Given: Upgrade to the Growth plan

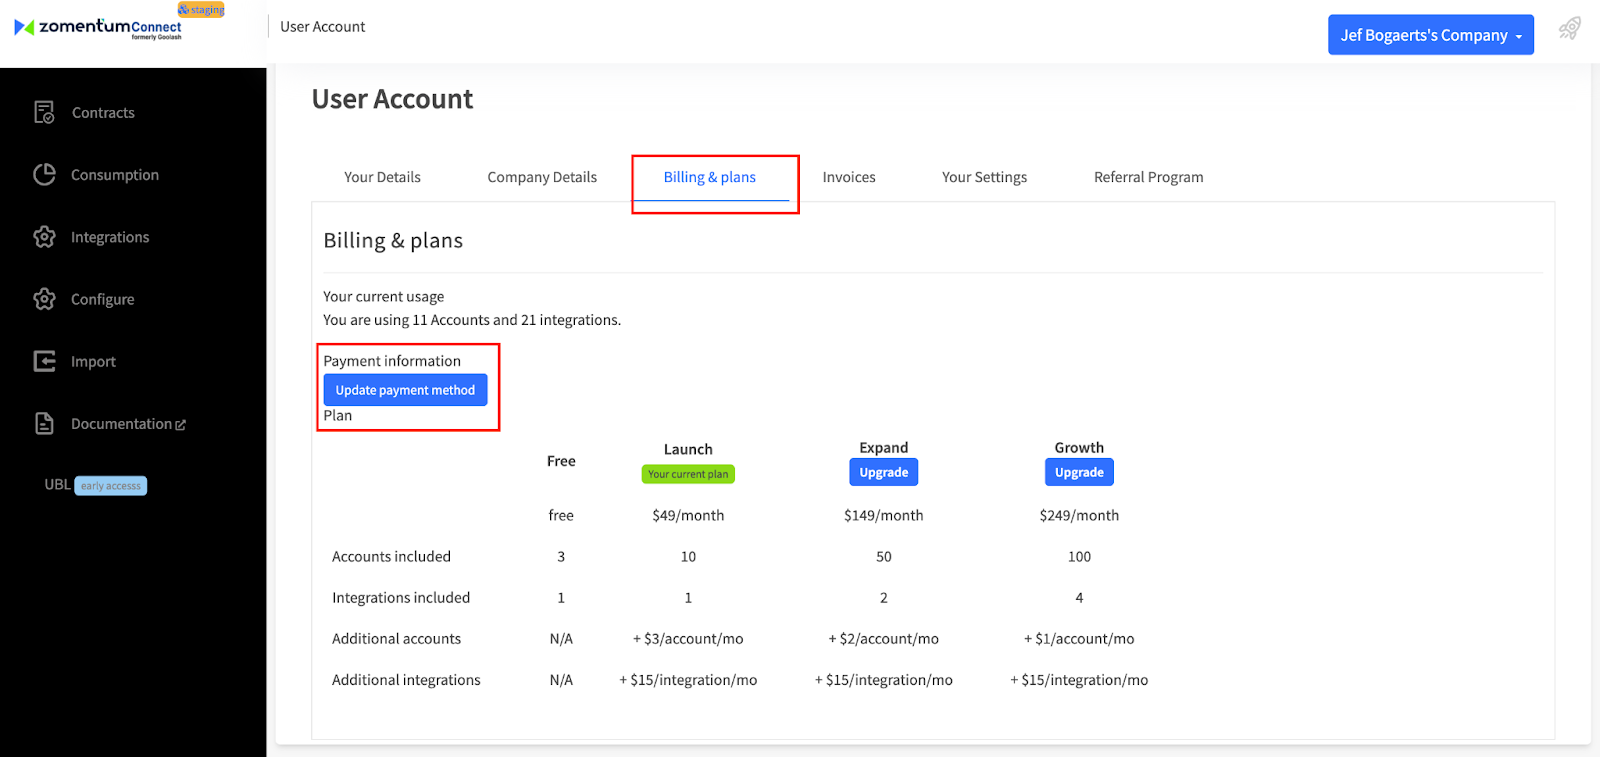Looking at the screenshot, I should (1079, 472).
